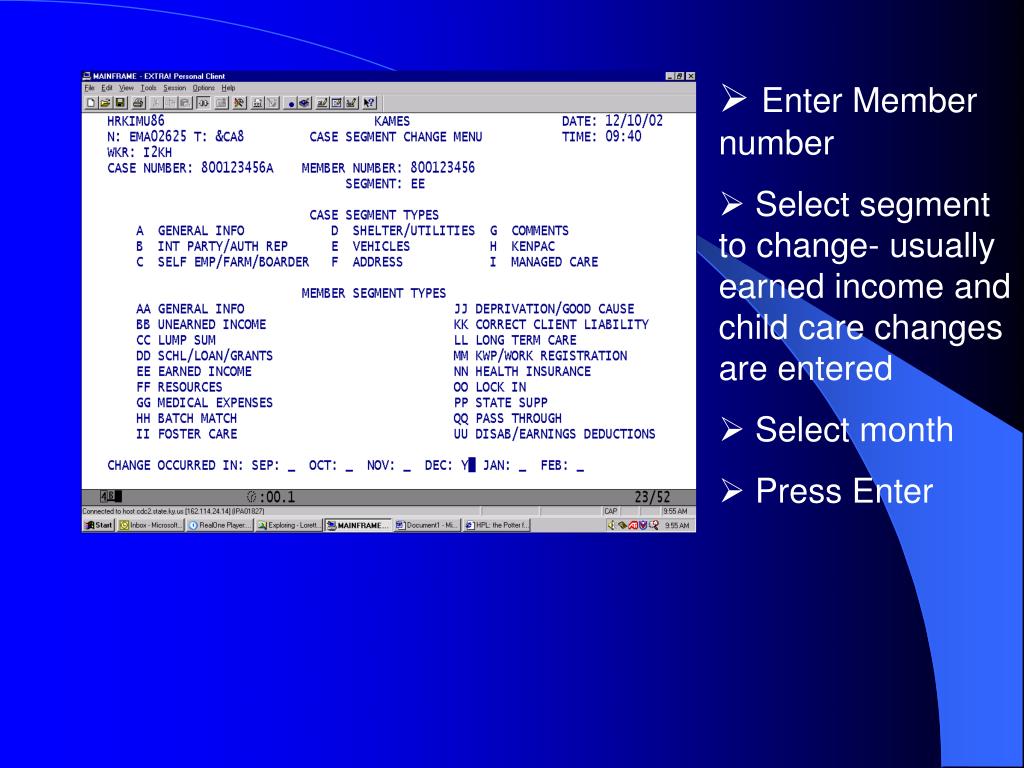Click the MM KWP/WORK REGISTRATION line
This screenshot has width=1024, height=768.
540,356
